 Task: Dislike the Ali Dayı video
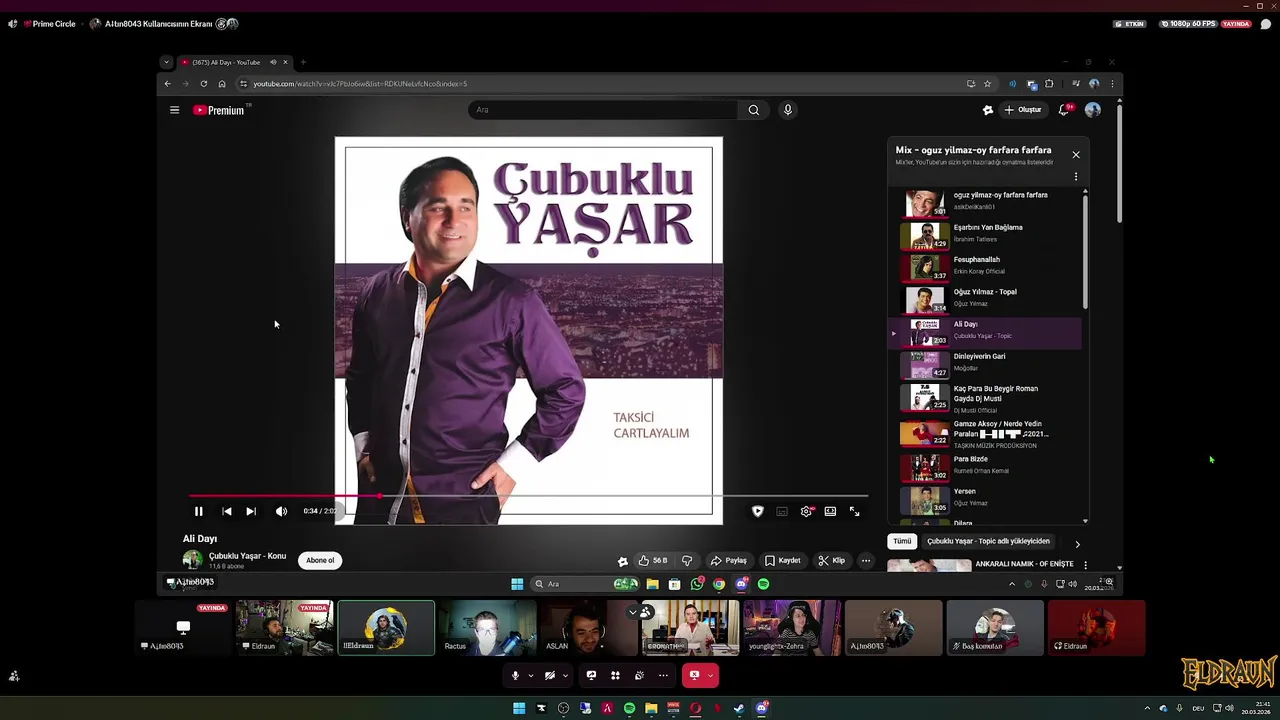[687, 560]
